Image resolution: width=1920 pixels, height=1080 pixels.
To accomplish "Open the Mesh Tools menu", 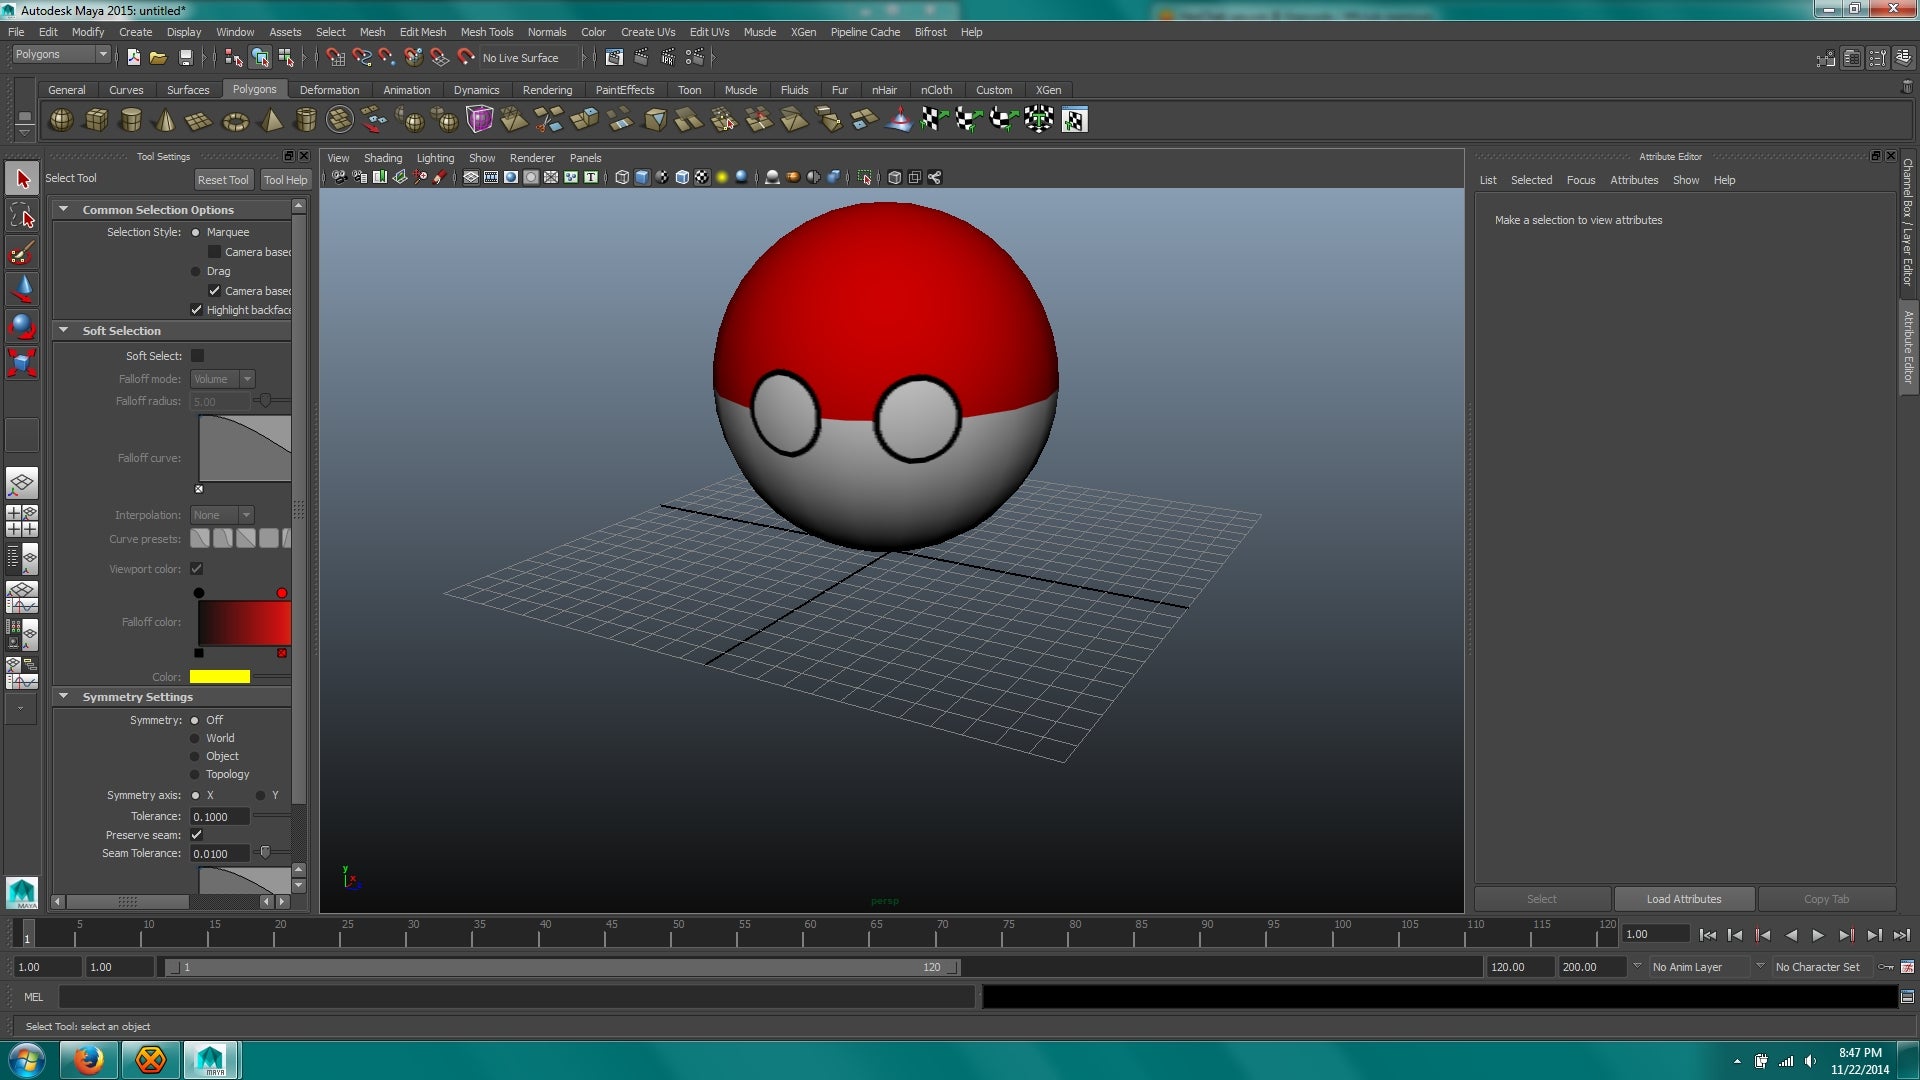I will point(487,32).
